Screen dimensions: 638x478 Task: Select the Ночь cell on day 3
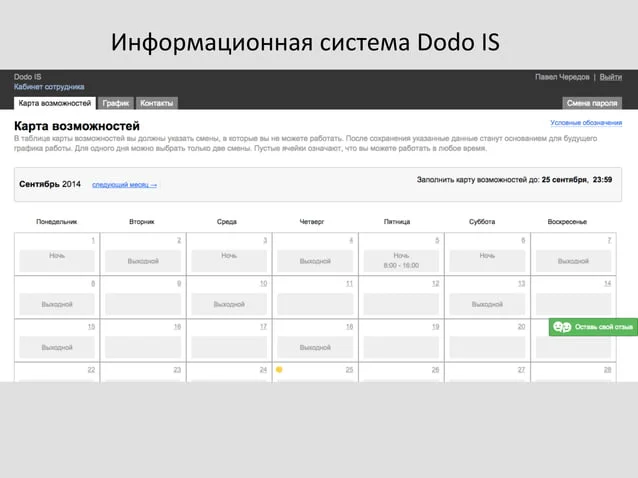pyautogui.click(x=229, y=260)
